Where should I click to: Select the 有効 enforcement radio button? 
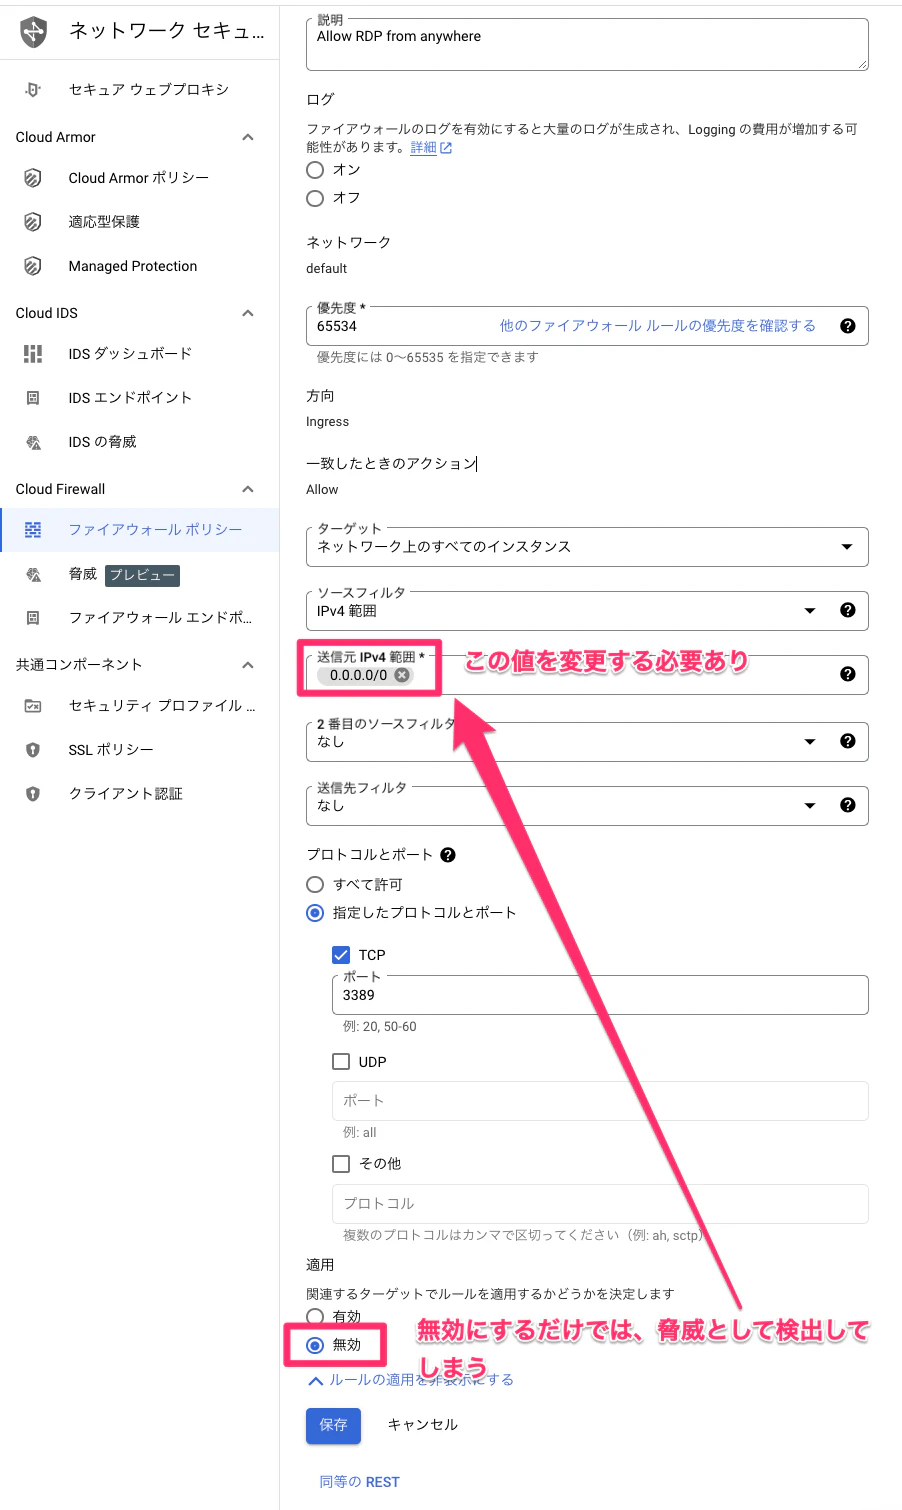(x=315, y=1317)
